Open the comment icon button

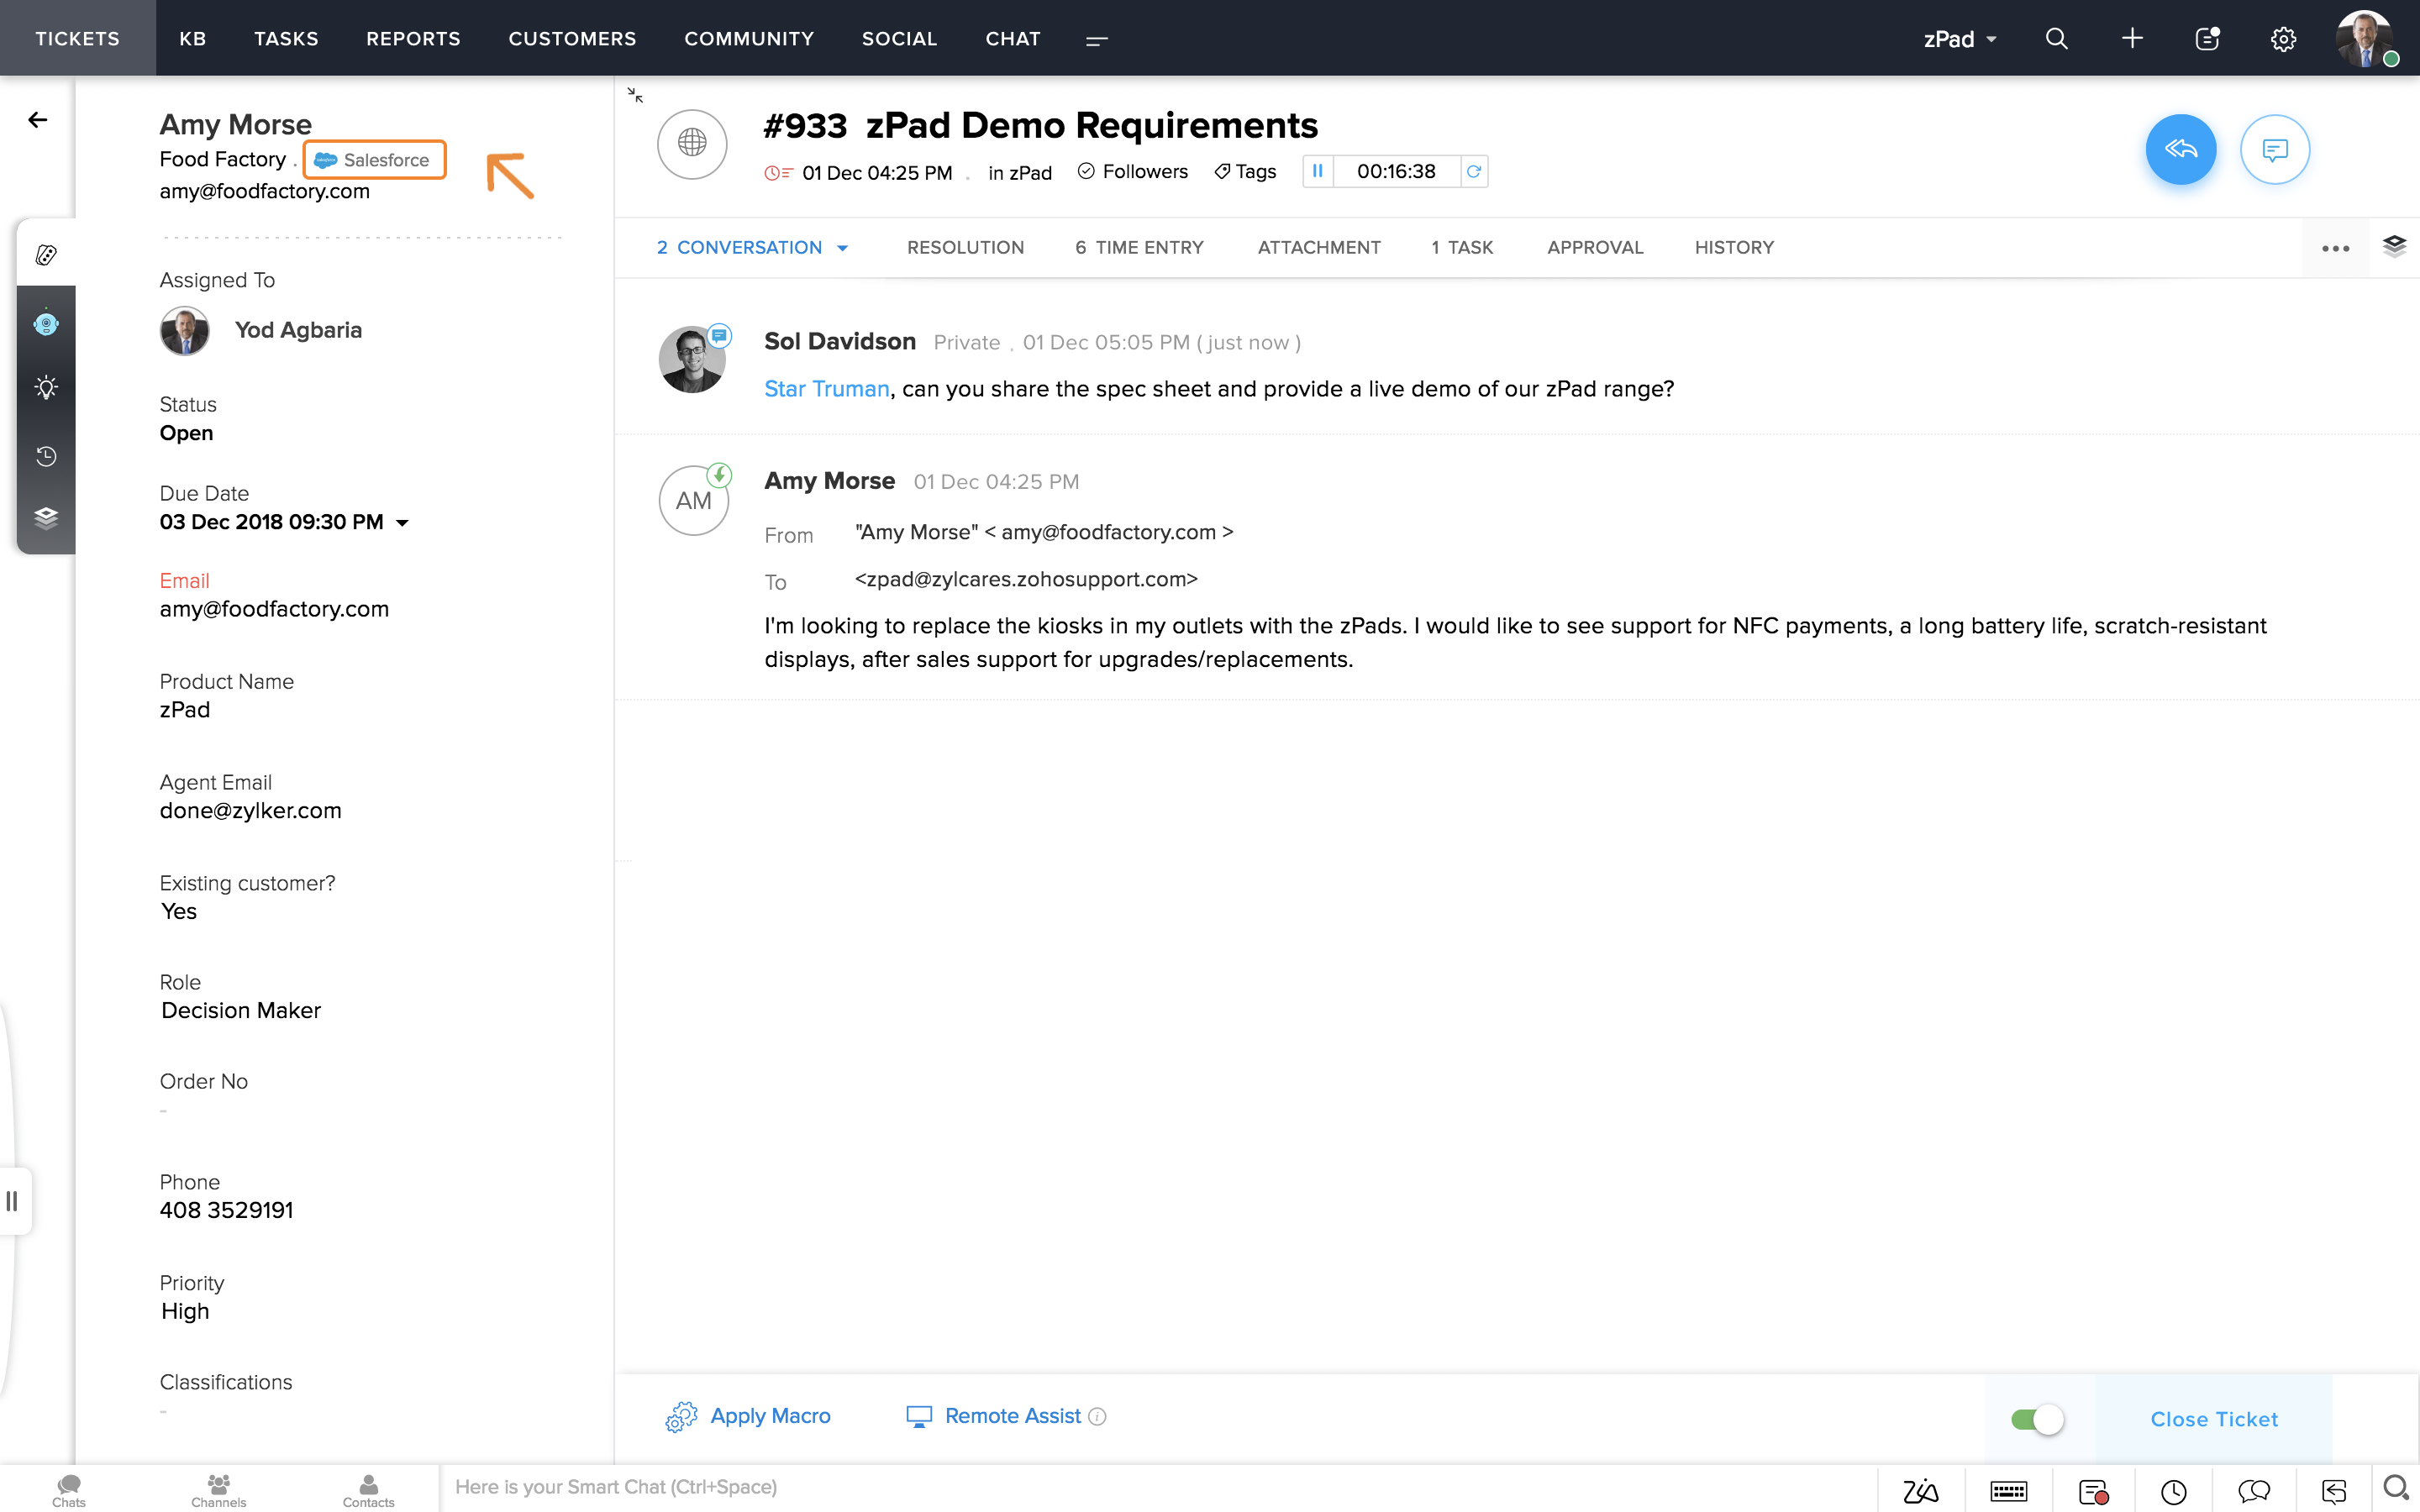tap(2274, 150)
